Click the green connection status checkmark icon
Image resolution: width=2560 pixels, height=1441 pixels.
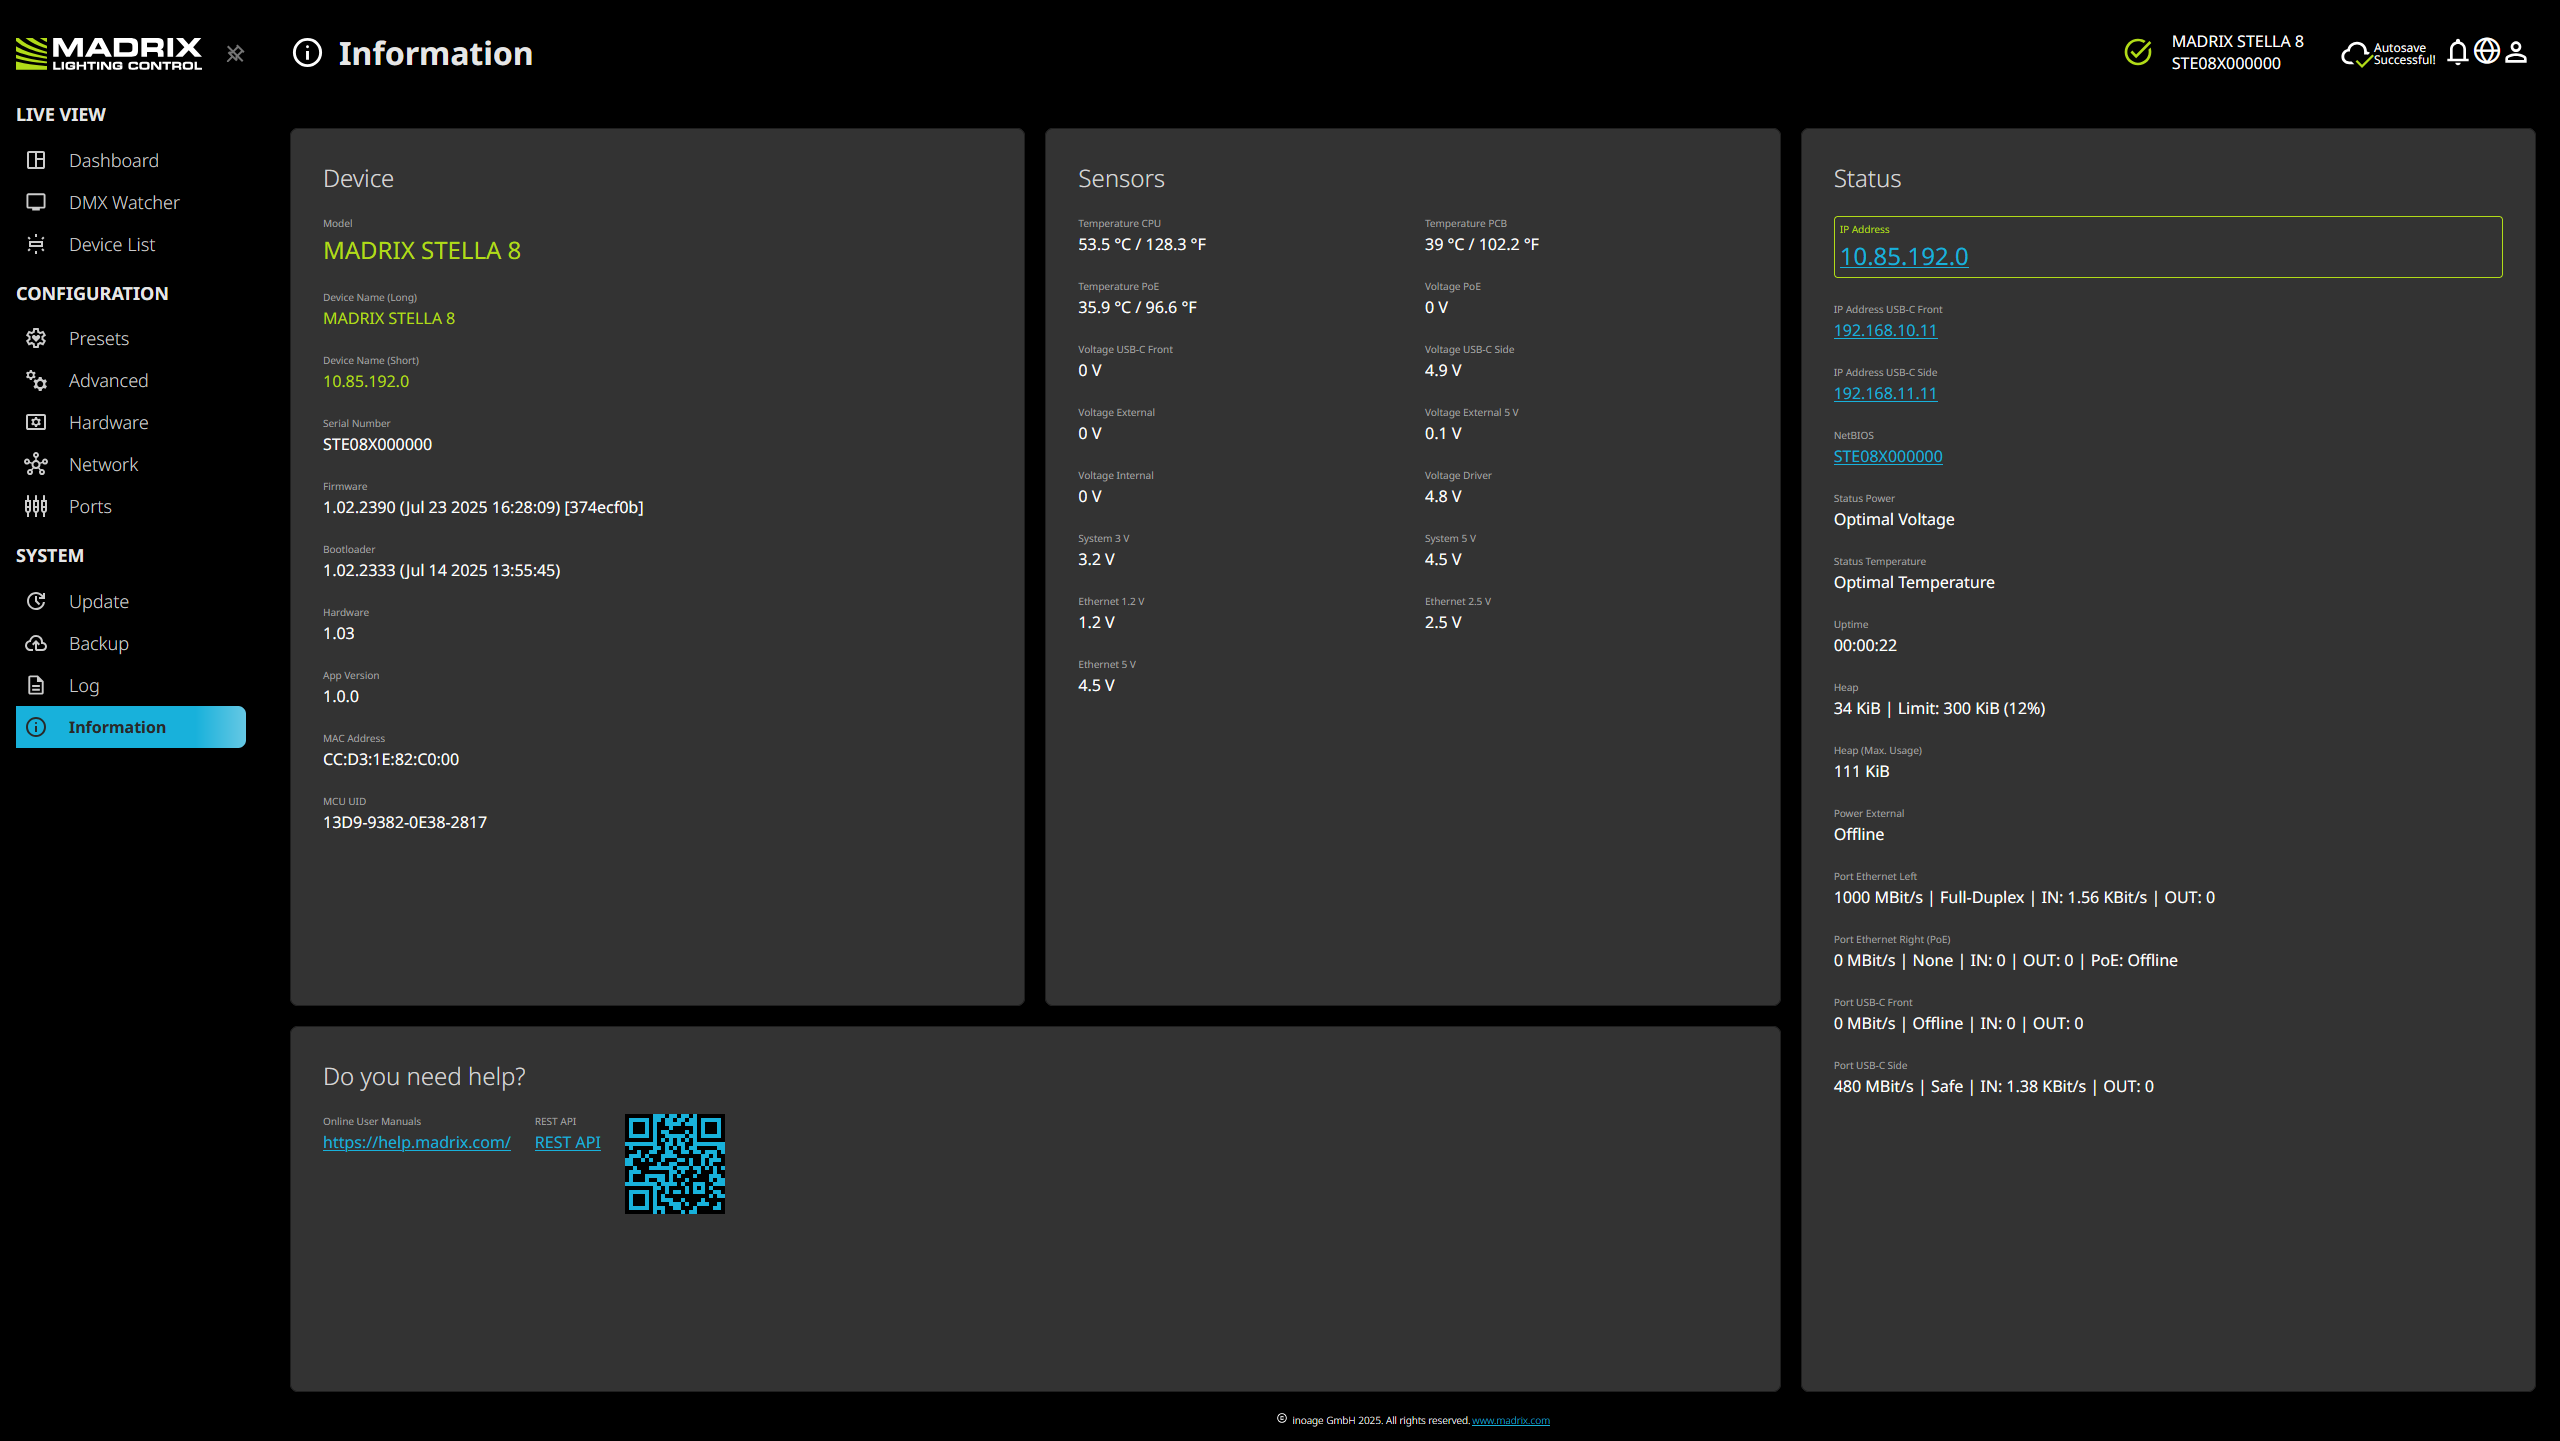[x=2138, y=52]
